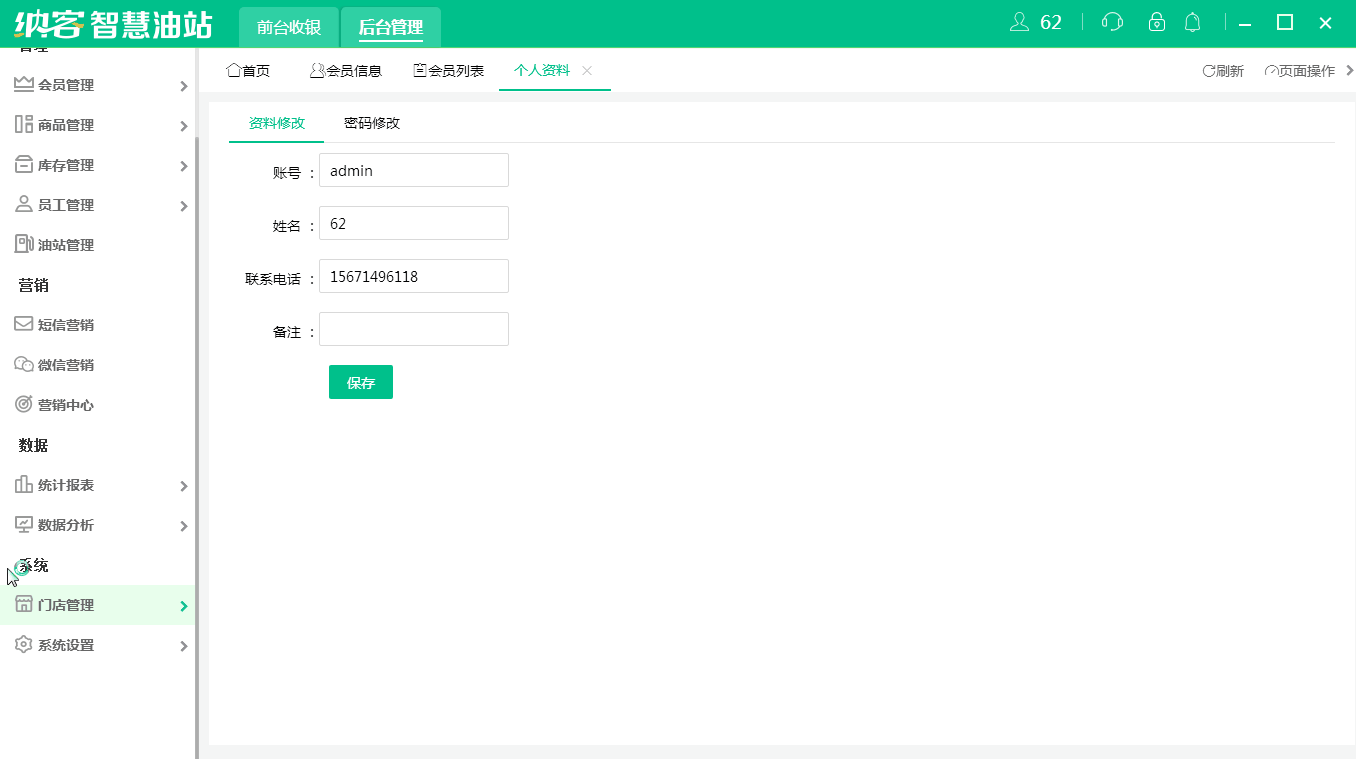Image resolution: width=1356 pixels, height=759 pixels.
Task: Click the lock screen icon
Action: click(x=1157, y=21)
